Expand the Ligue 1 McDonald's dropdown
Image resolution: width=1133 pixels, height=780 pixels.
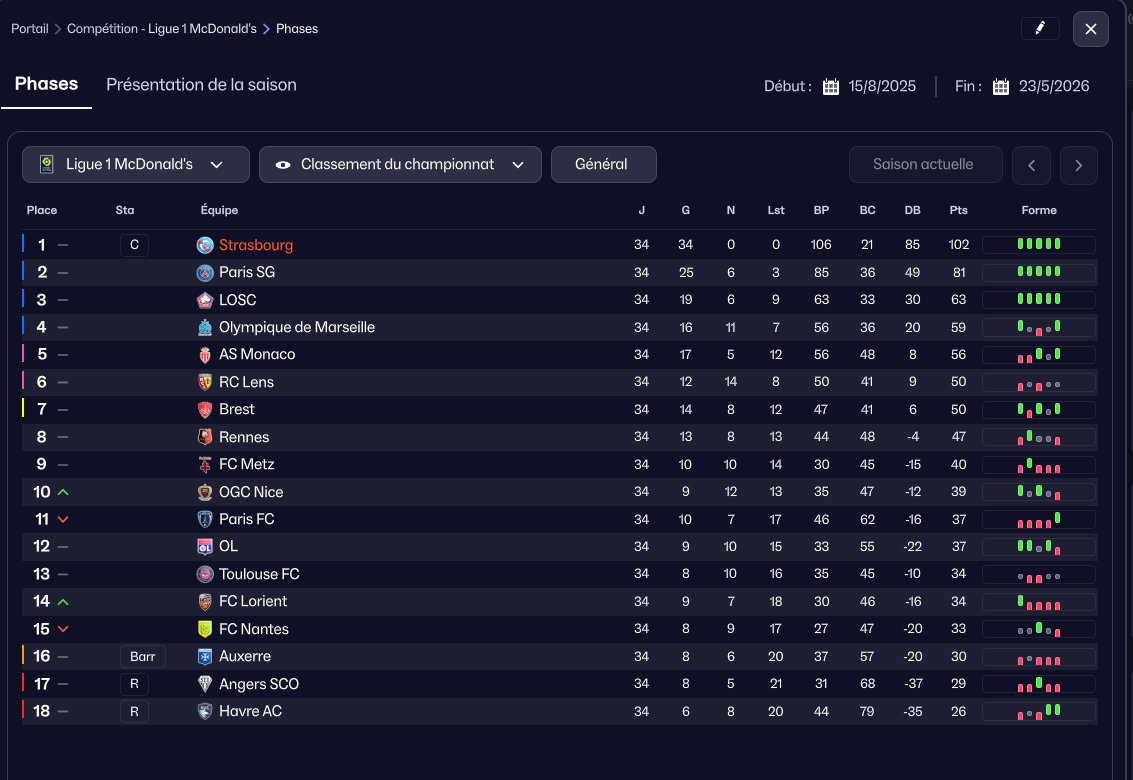click(136, 165)
